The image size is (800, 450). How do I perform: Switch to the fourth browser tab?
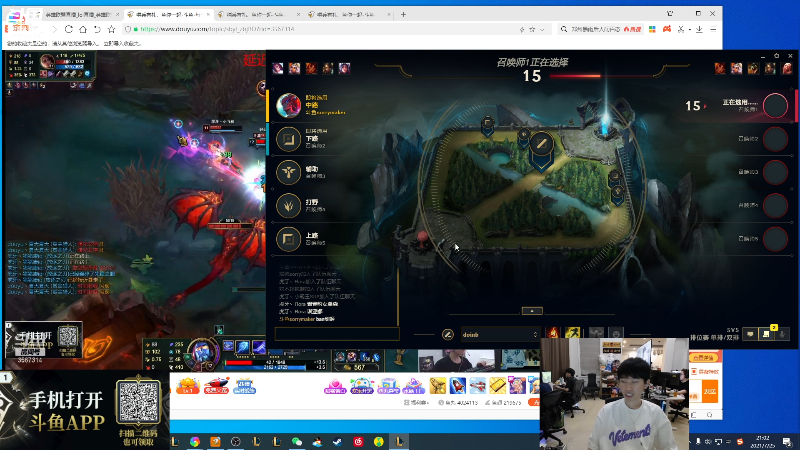pos(348,14)
